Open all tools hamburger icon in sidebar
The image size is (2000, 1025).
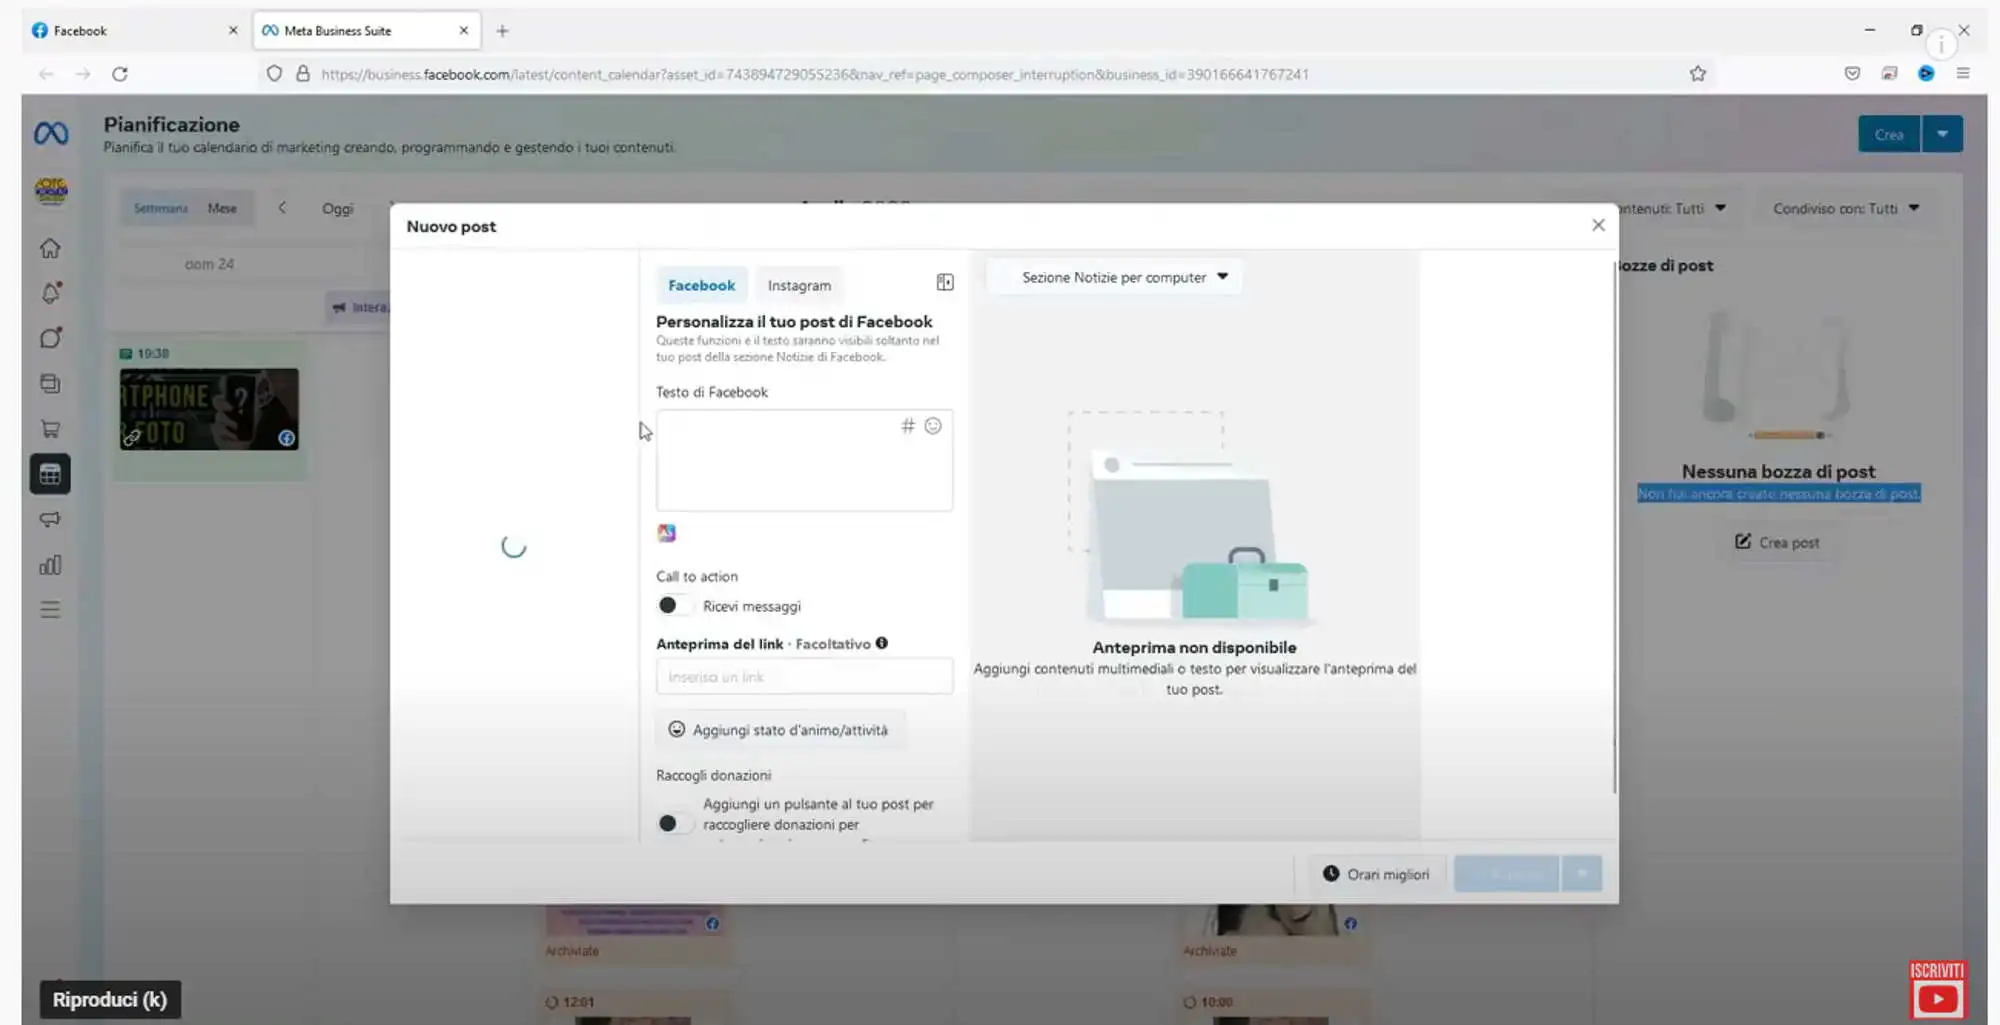(x=50, y=610)
